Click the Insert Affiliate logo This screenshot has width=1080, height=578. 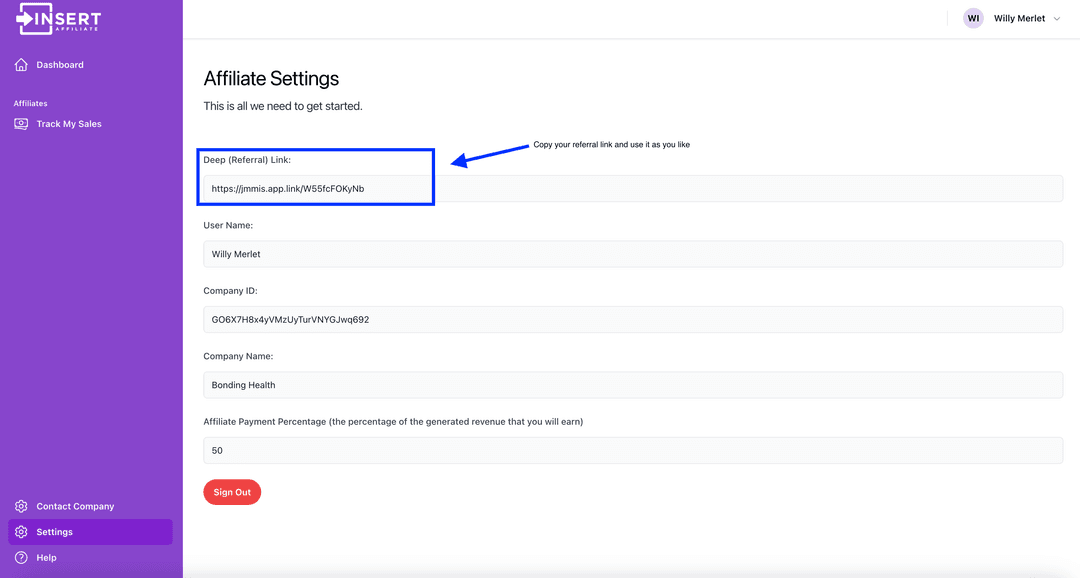56,18
